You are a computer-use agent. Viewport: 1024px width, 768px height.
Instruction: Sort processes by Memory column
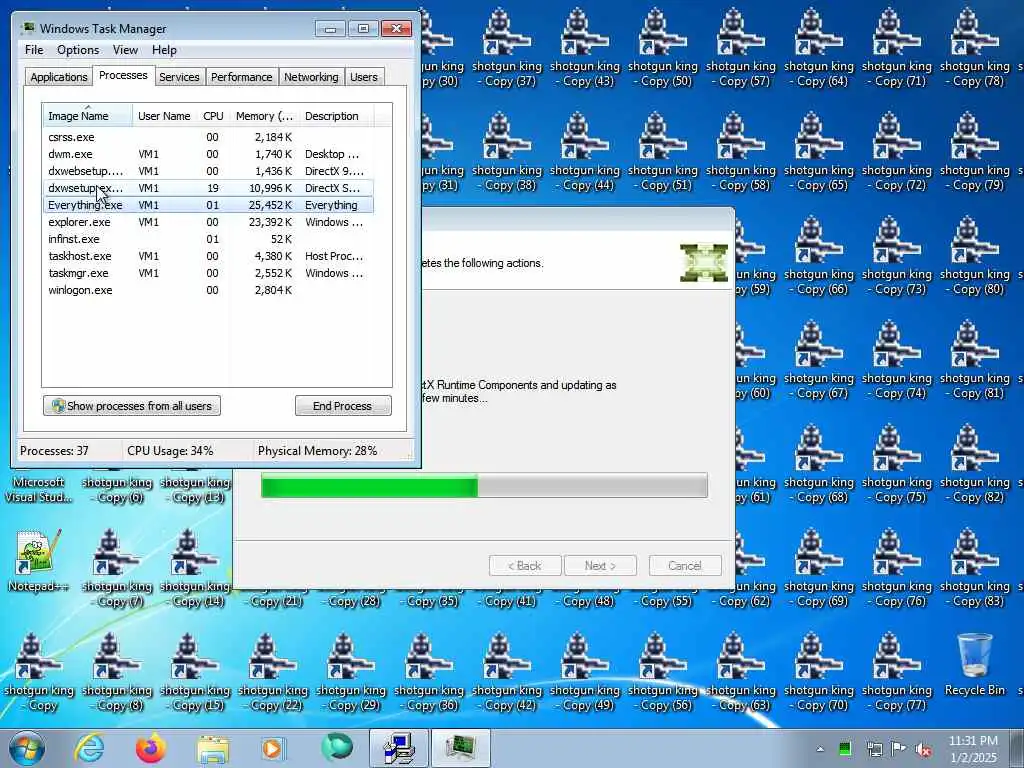coord(264,116)
